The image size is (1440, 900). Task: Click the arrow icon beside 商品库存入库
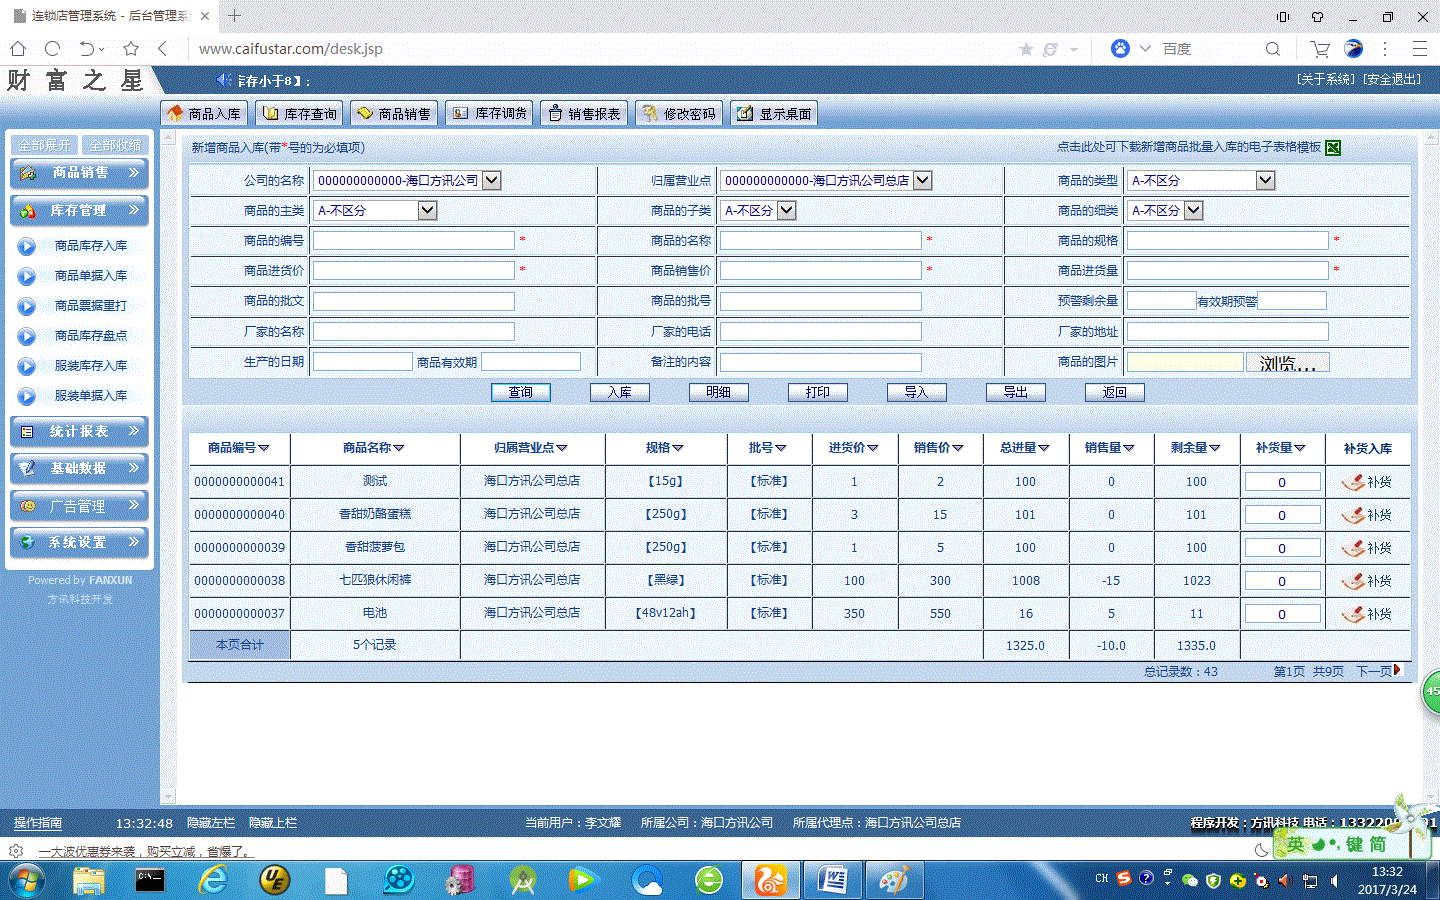coord(27,246)
